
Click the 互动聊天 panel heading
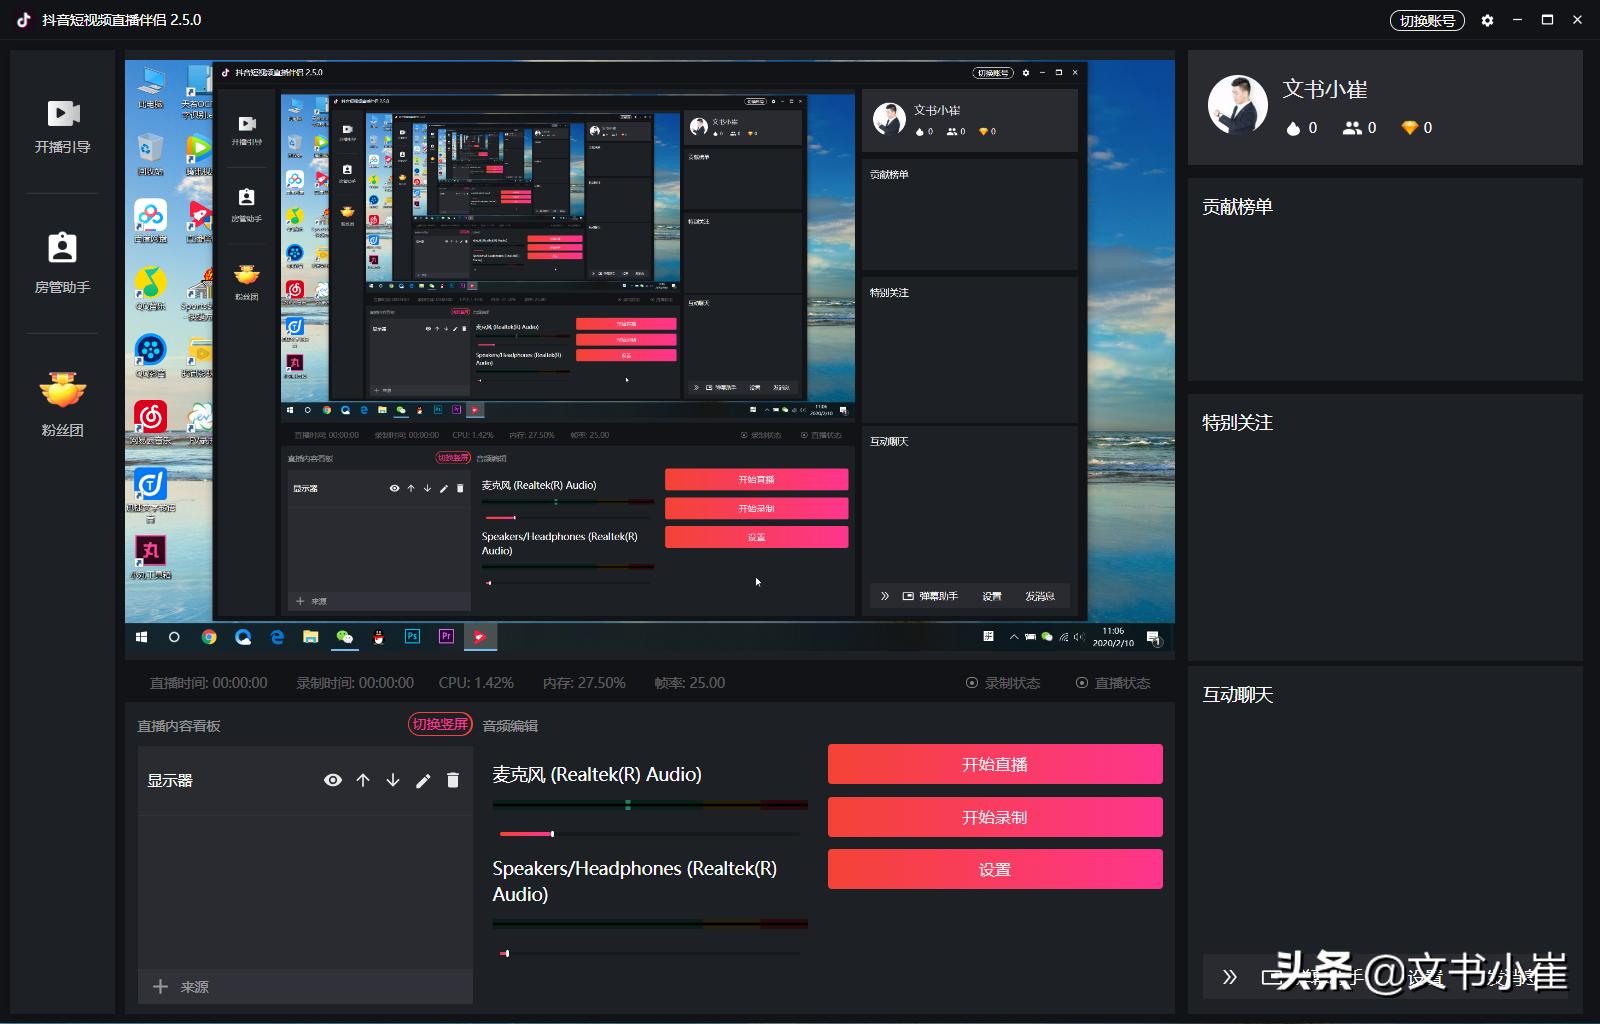coord(1237,695)
